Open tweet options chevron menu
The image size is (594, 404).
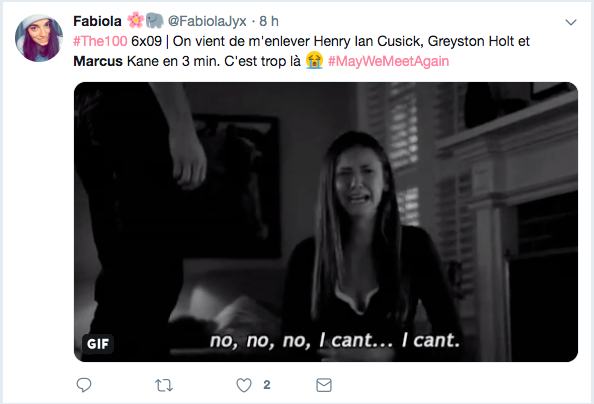571,22
